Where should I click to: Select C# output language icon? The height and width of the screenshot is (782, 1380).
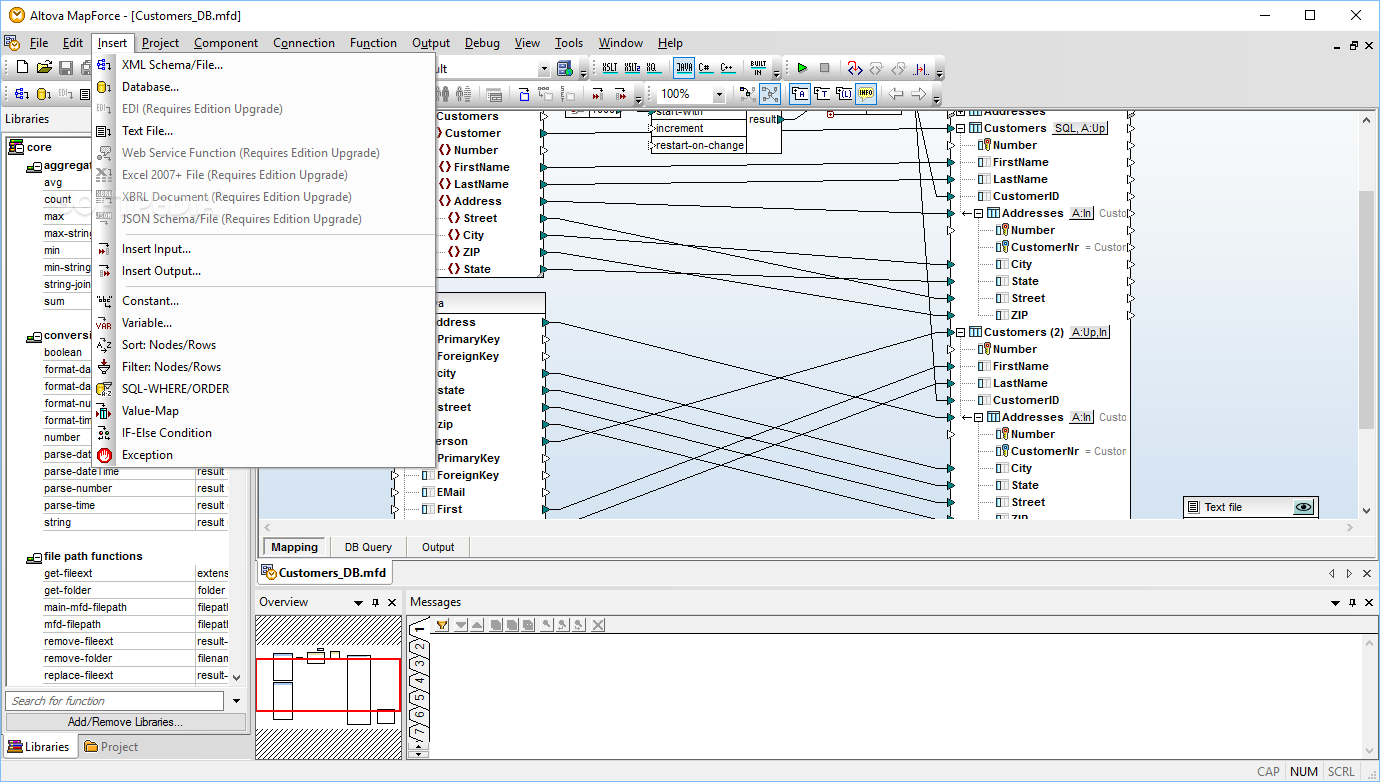(x=706, y=68)
